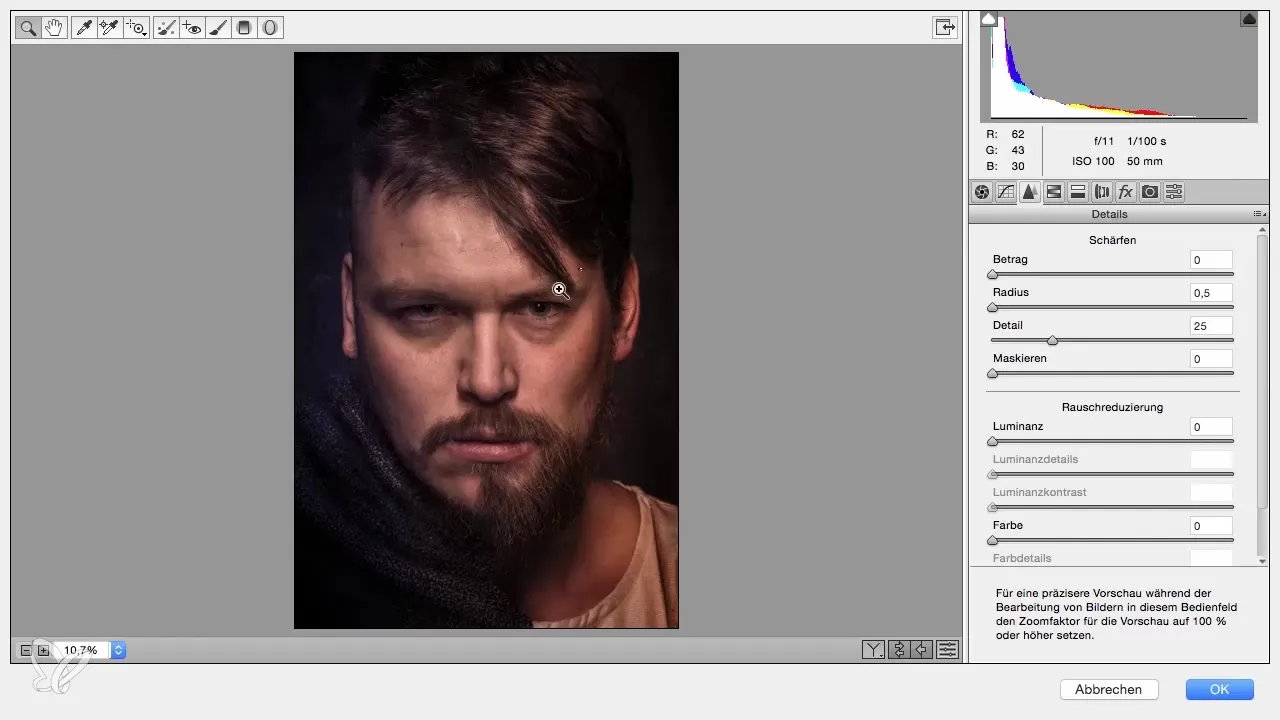The width and height of the screenshot is (1280, 720).
Task: Click the Schärfen section heading
Action: (x=1112, y=240)
